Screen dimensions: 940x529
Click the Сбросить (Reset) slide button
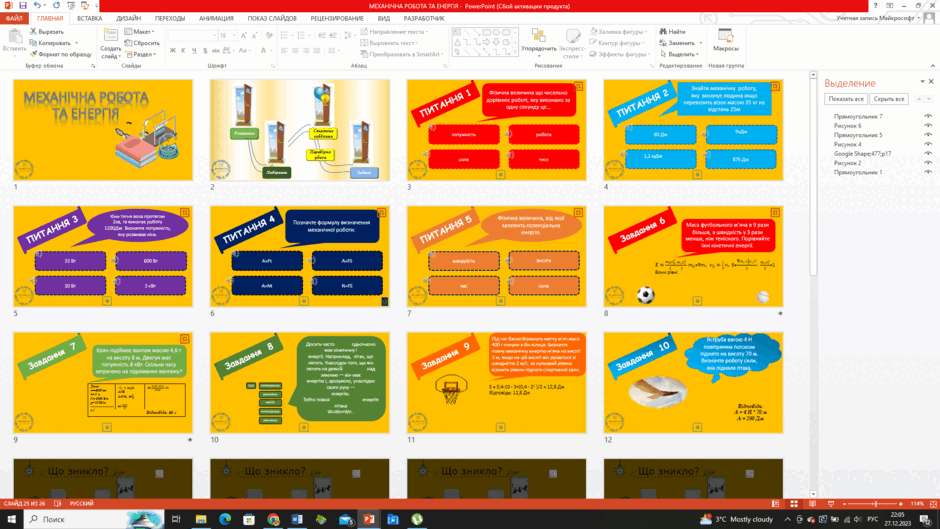142,43
